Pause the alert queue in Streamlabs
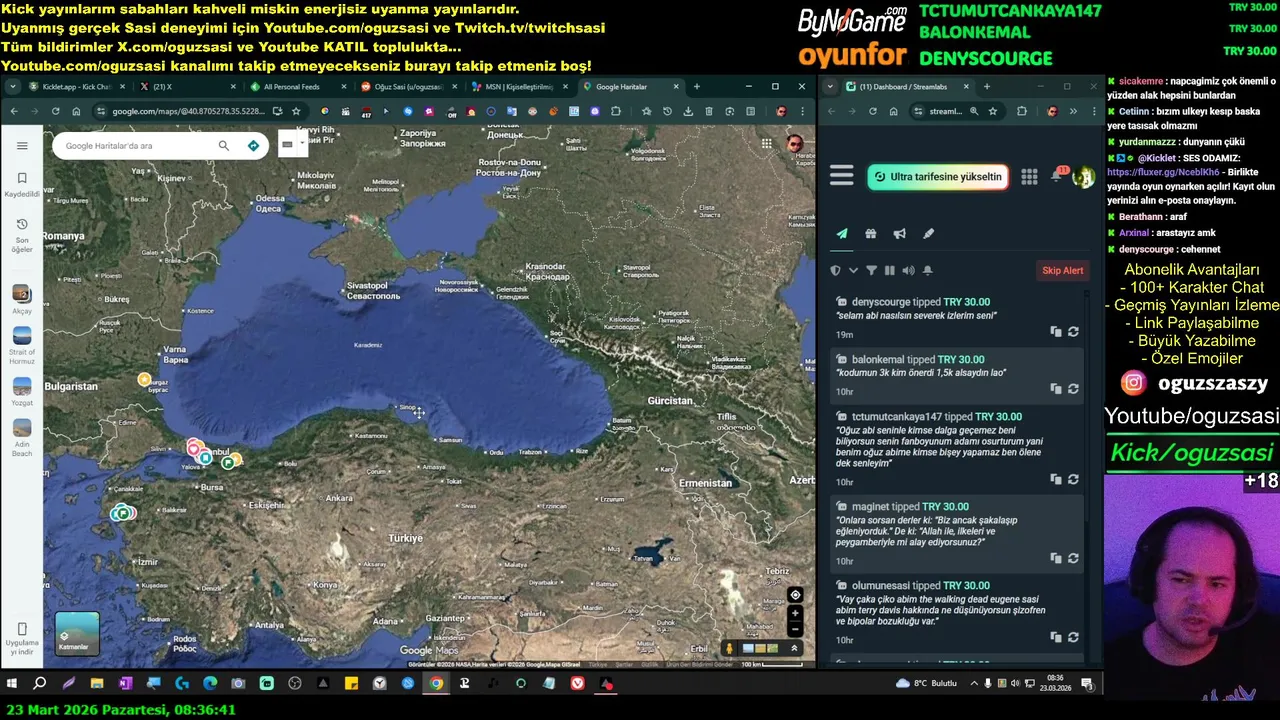Viewport: 1280px width, 720px height. point(889,270)
